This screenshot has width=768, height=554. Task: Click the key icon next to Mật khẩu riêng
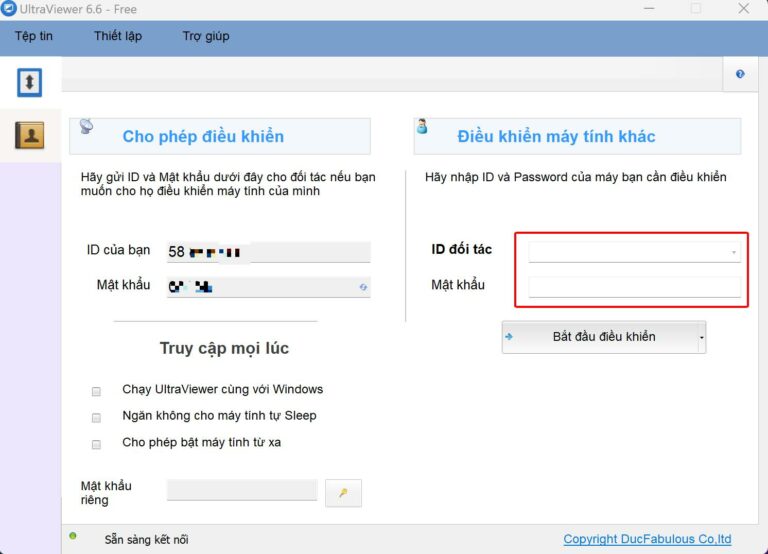(343, 493)
